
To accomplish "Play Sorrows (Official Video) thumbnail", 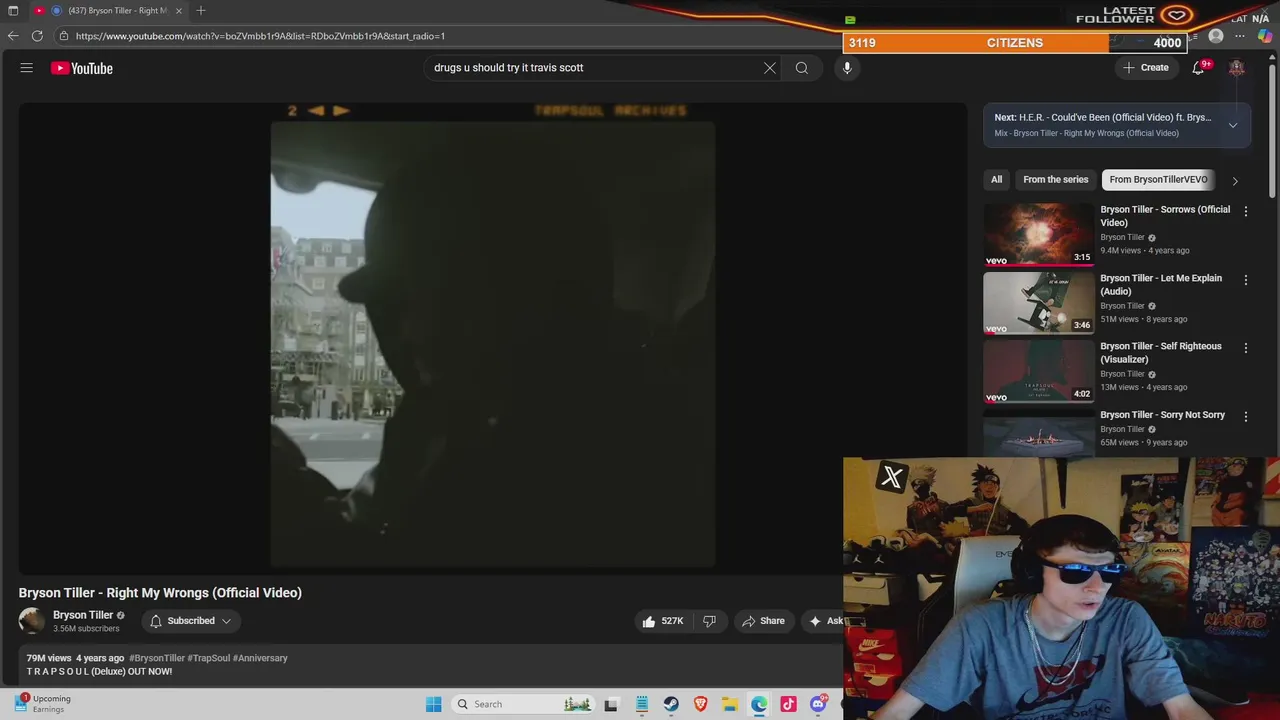I will (x=1038, y=235).
